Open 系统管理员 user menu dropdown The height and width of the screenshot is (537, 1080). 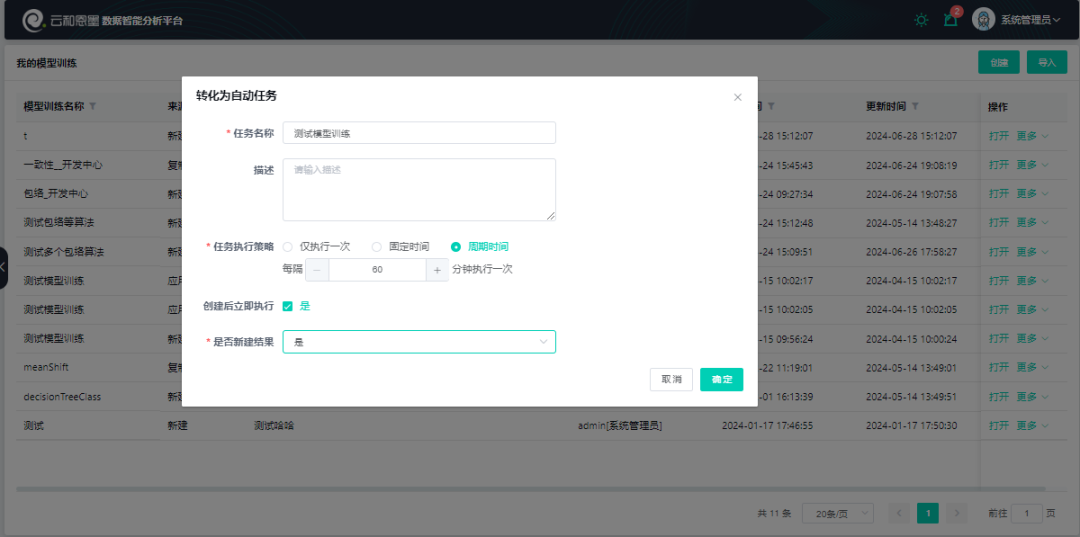tap(1030, 20)
